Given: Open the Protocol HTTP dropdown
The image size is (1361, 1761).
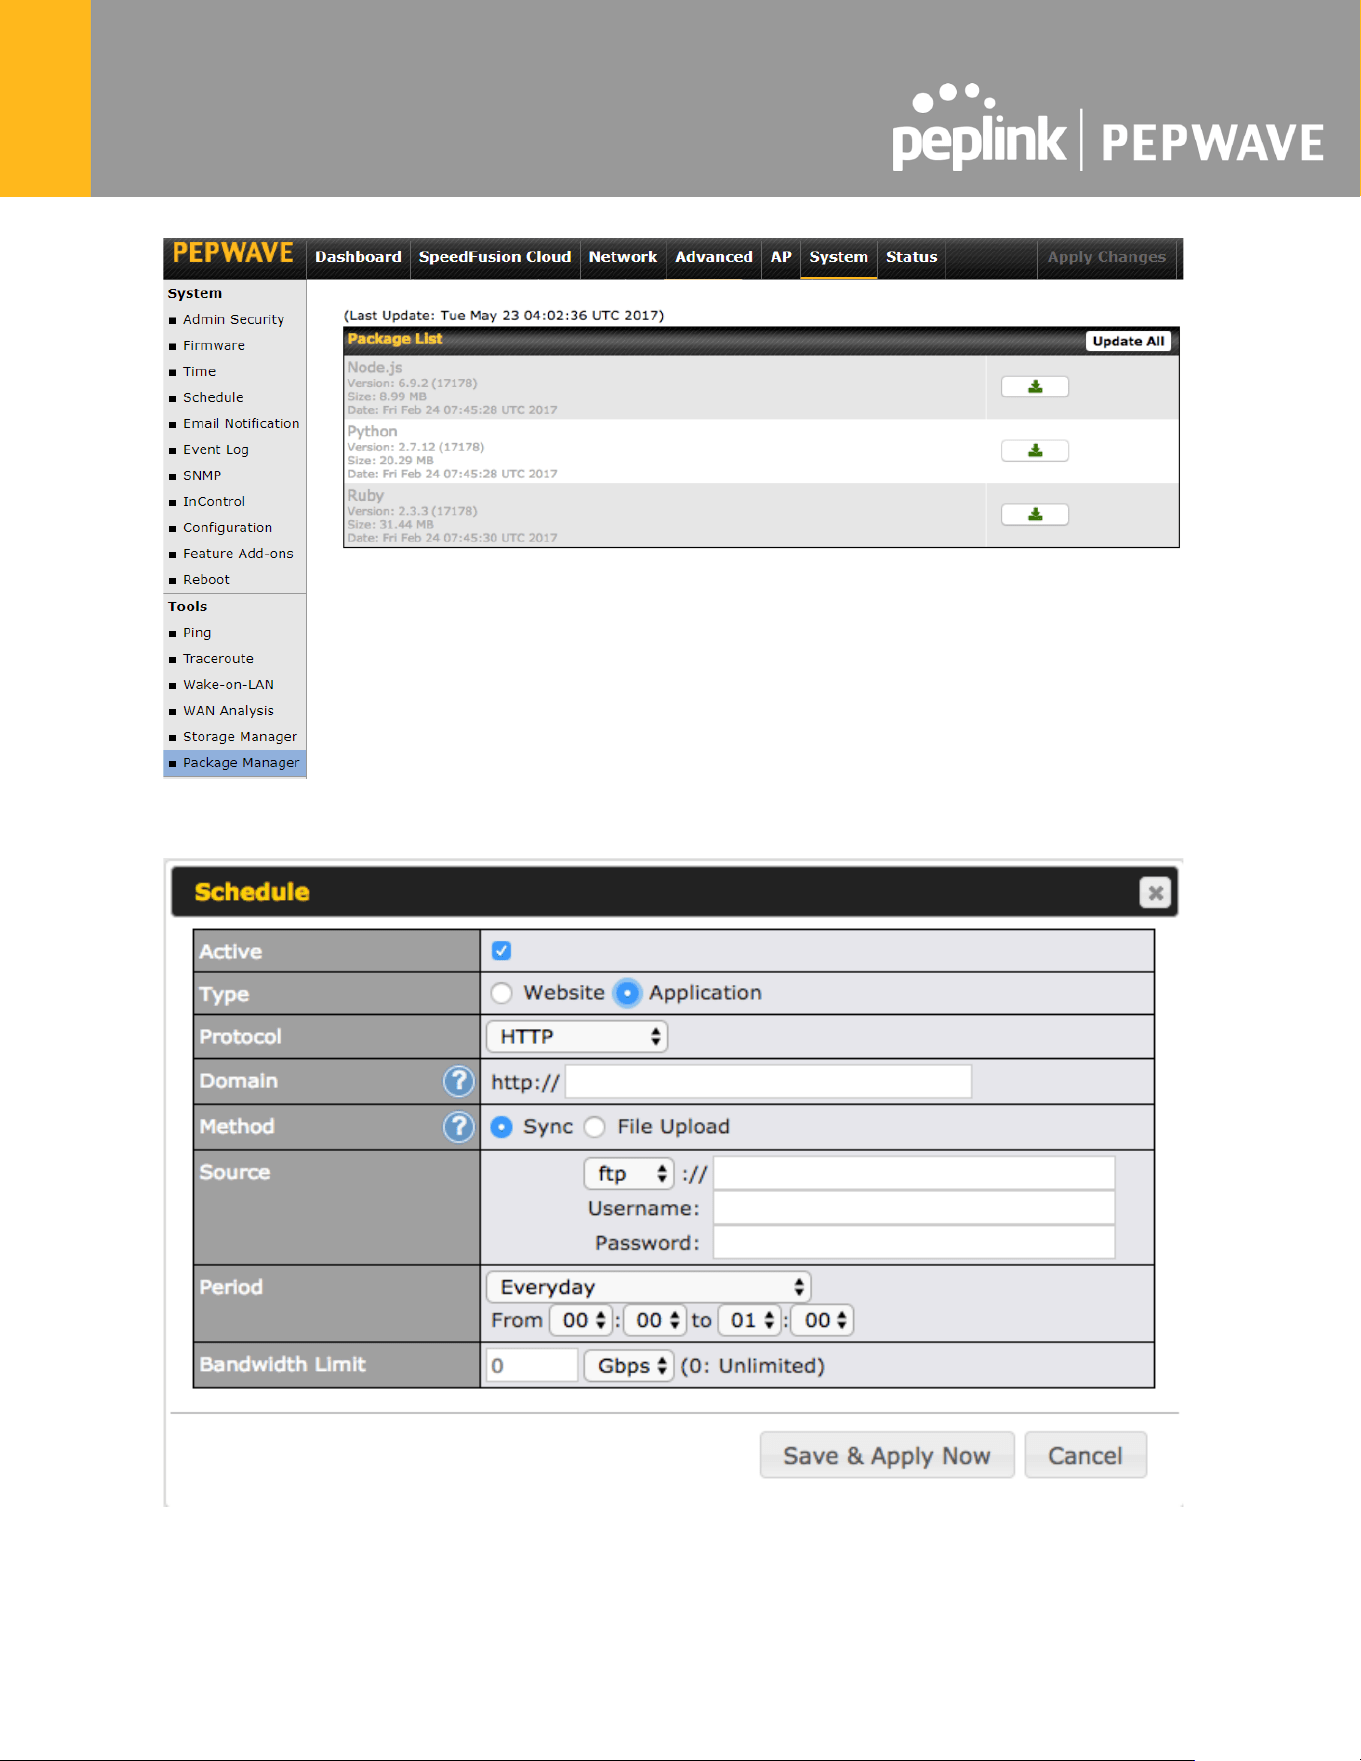Looking at the screenshot, I should [x=577, y=1037].
